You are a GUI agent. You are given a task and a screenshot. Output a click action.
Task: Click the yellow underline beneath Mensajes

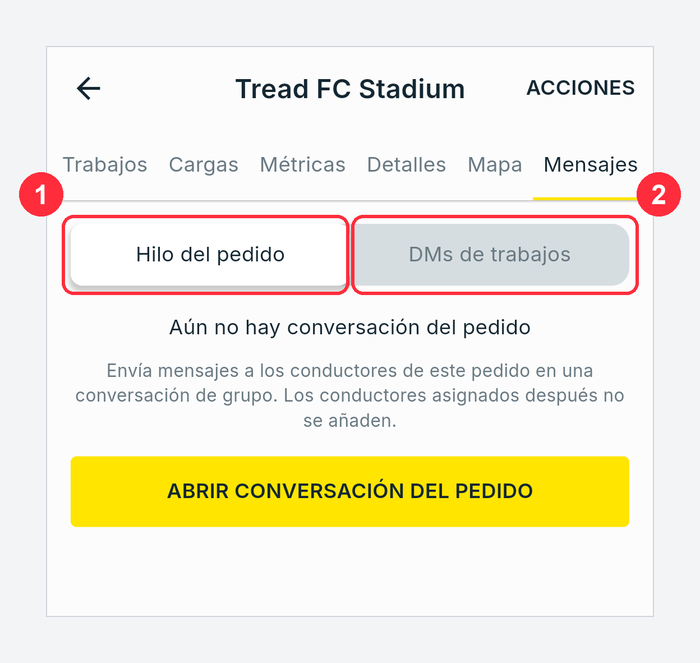(585, 199)
